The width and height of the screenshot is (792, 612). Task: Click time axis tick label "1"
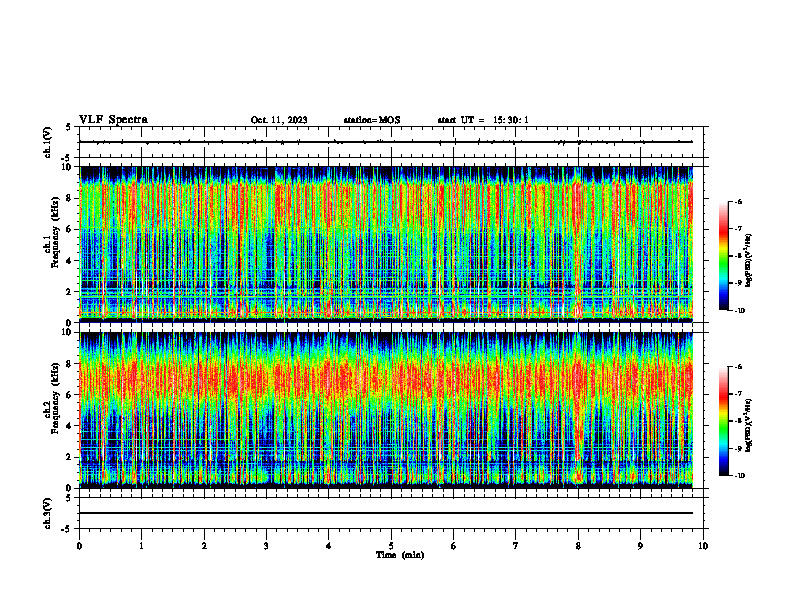(x=141, y=546)
